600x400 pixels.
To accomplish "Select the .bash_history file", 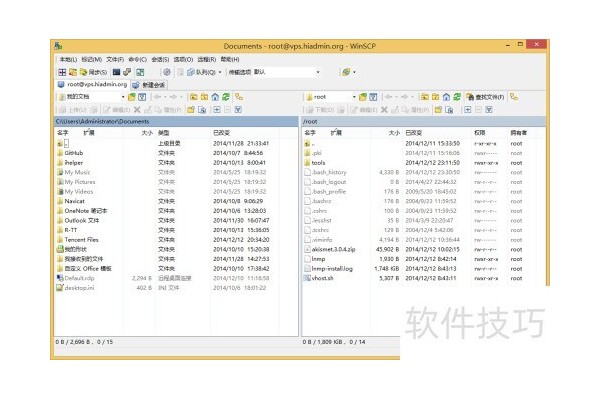I will [329, 172].
